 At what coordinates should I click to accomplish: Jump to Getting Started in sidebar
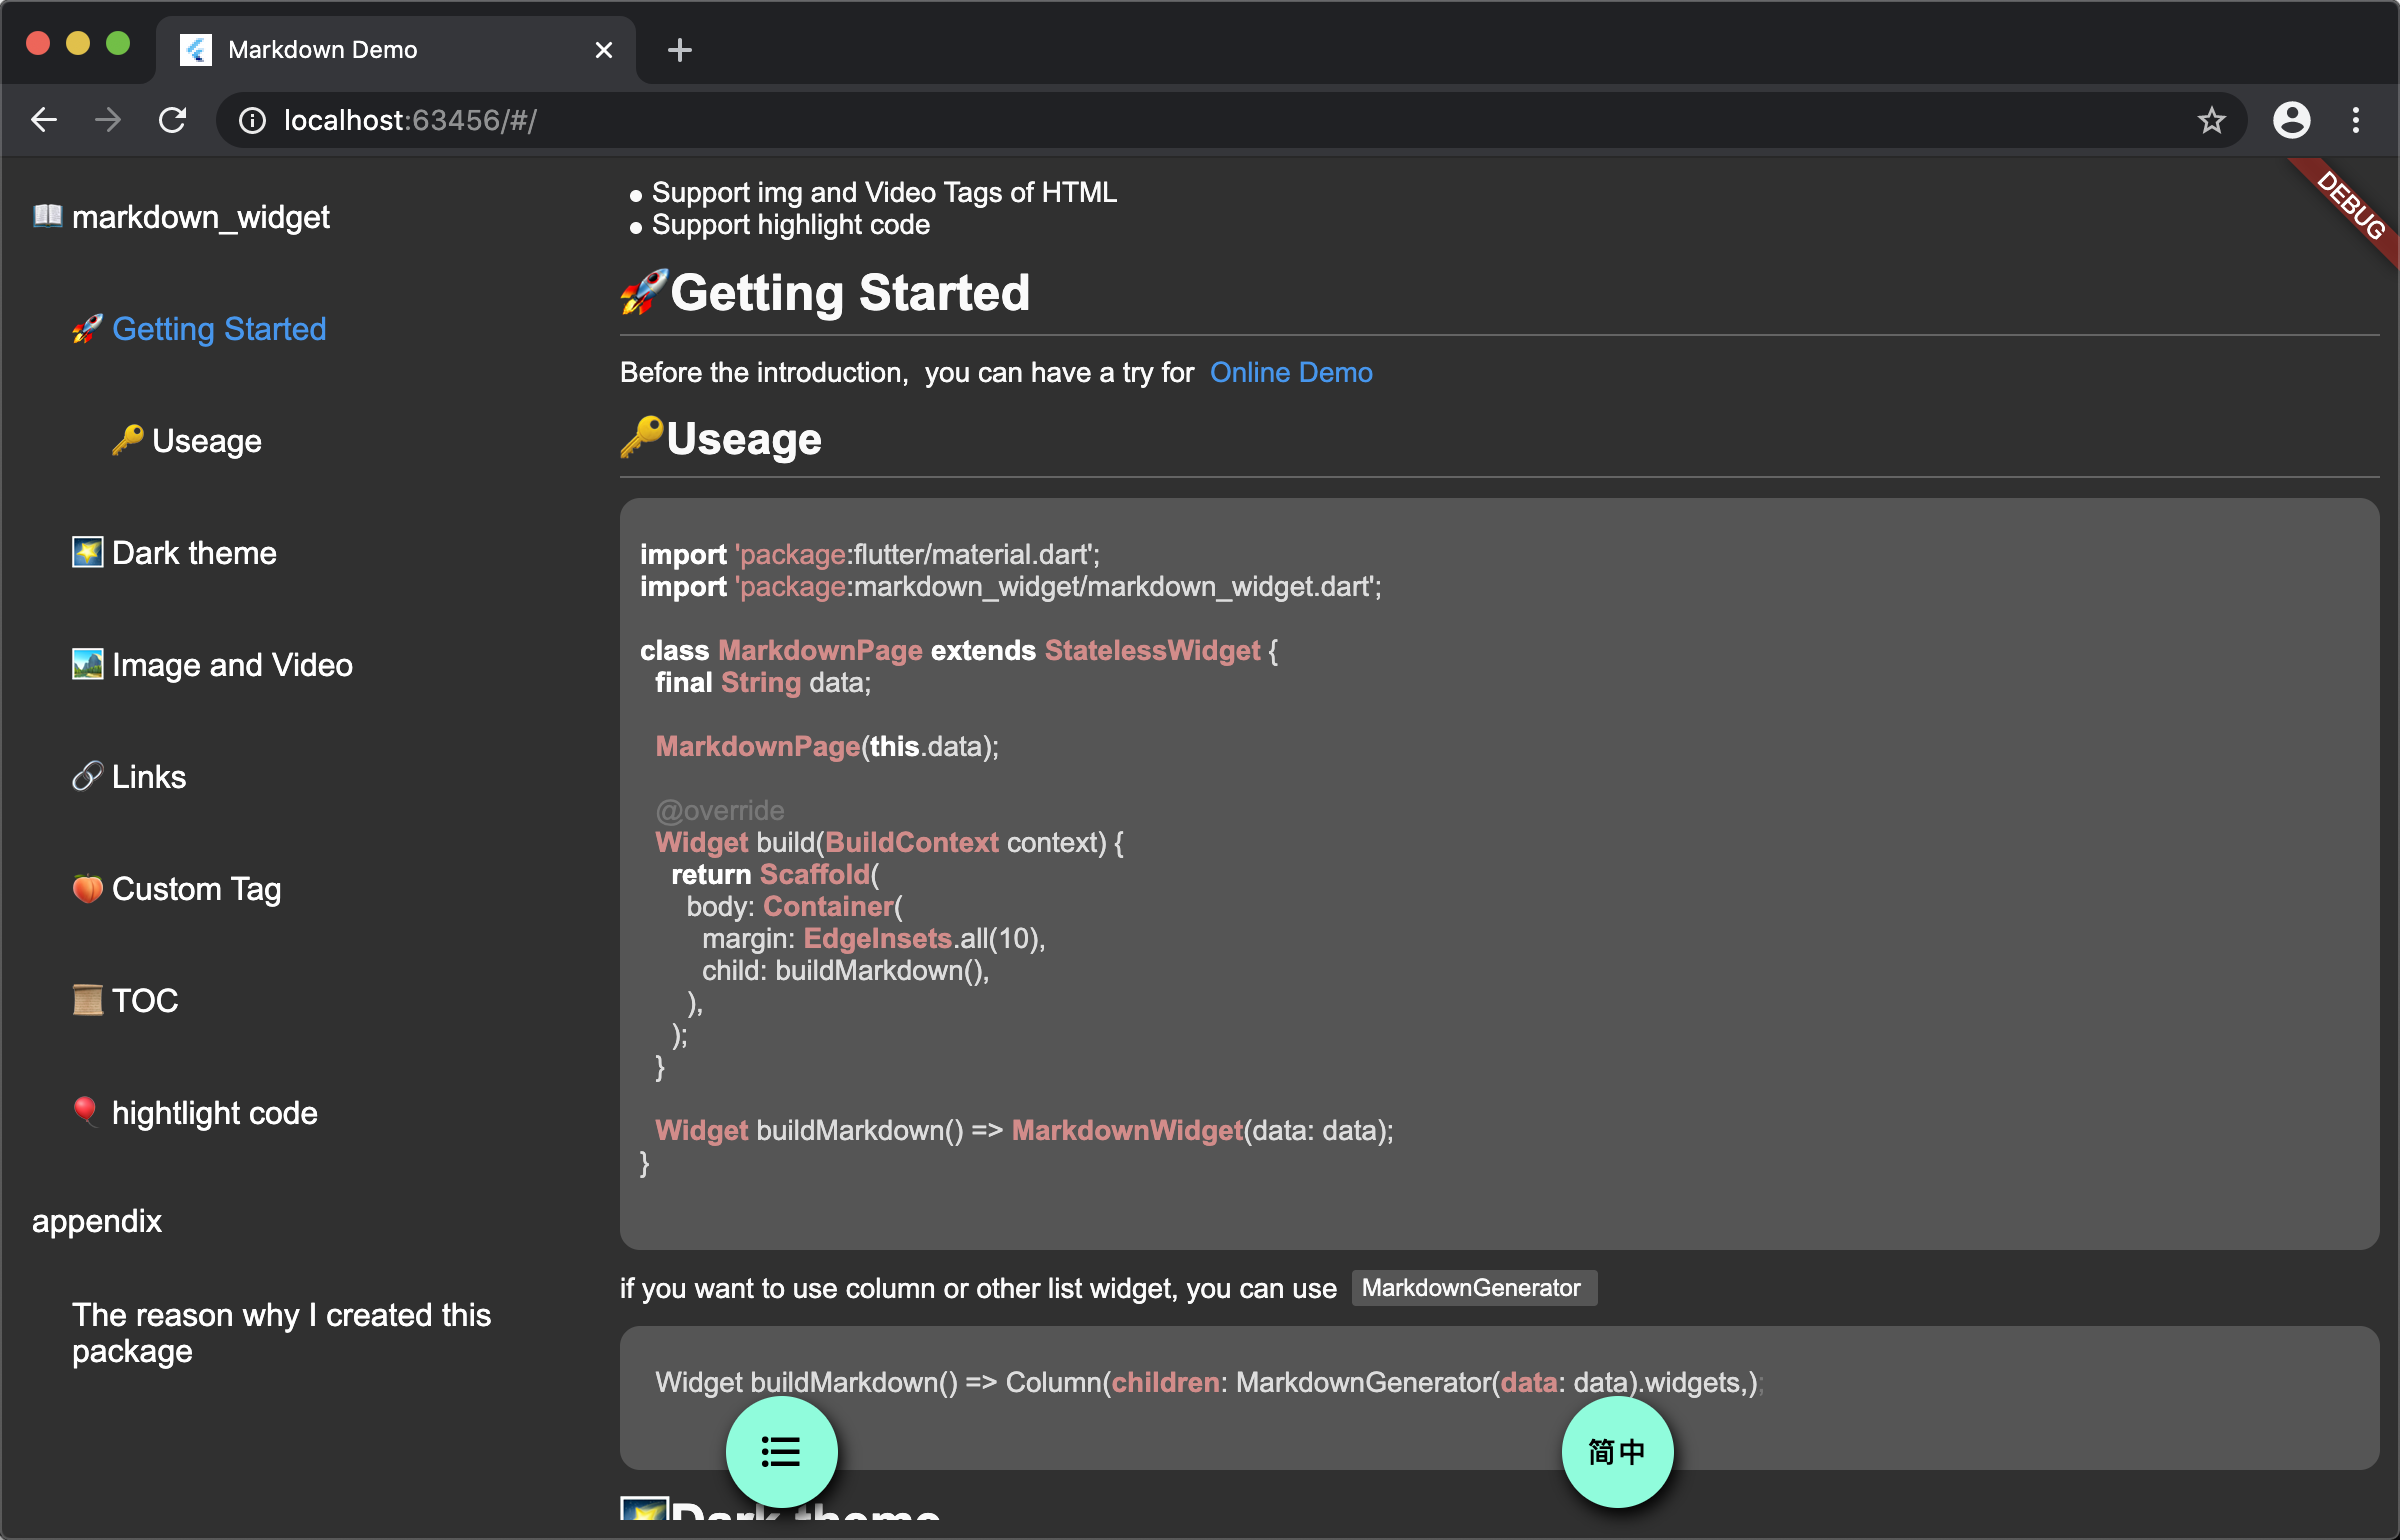tap(218, 329)
